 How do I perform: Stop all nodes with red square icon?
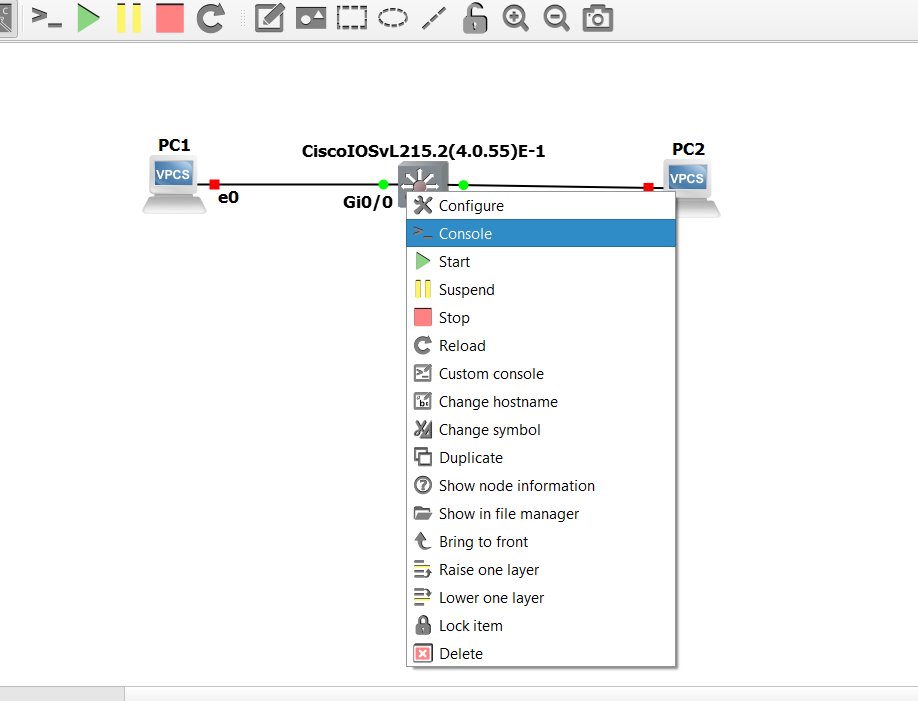[170, 18]
